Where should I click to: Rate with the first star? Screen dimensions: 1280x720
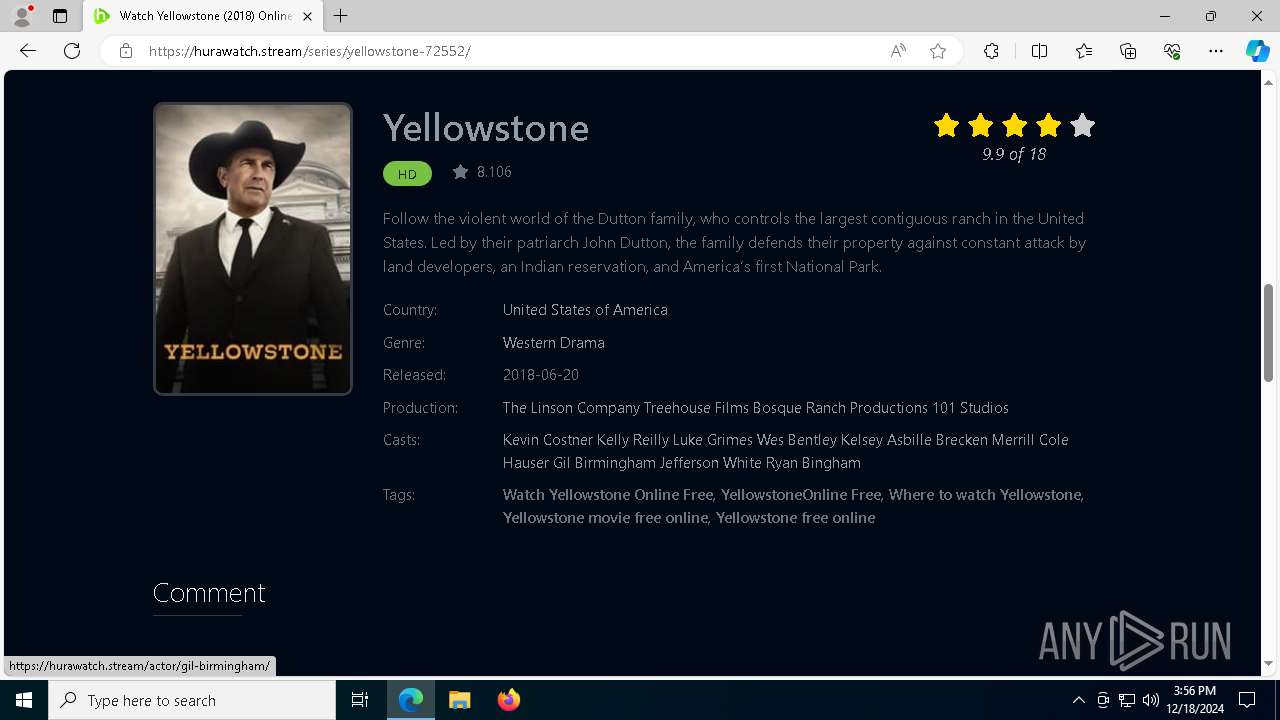click(947, 125)
